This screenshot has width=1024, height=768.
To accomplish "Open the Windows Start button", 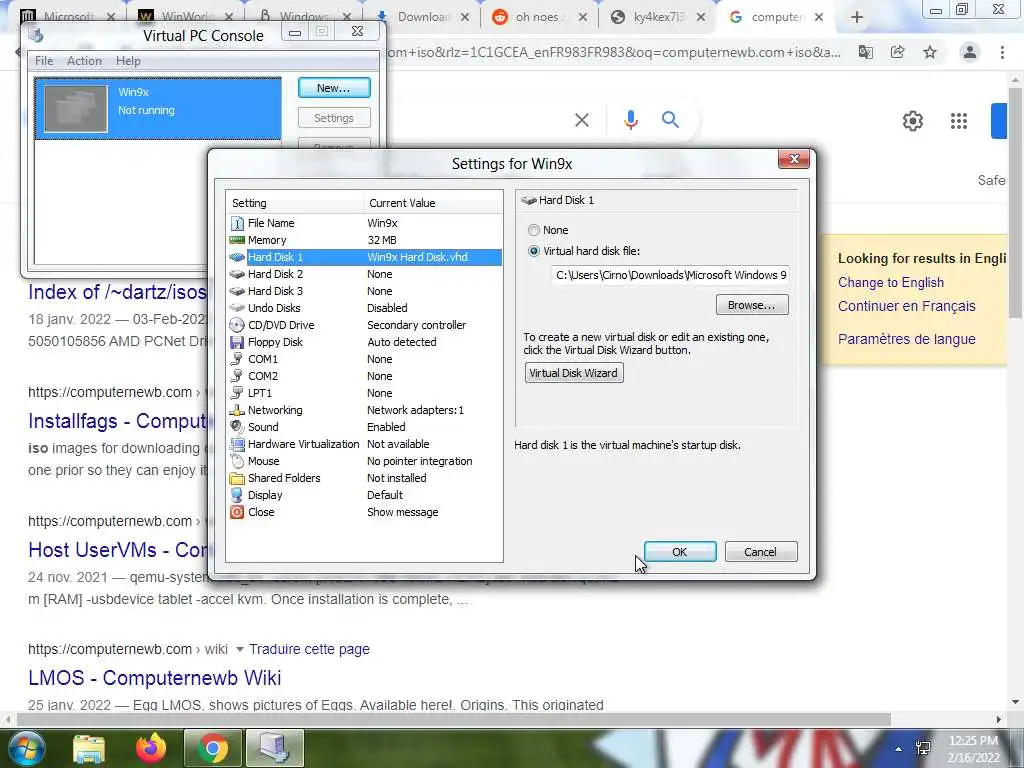I will (x=27, y=748).
